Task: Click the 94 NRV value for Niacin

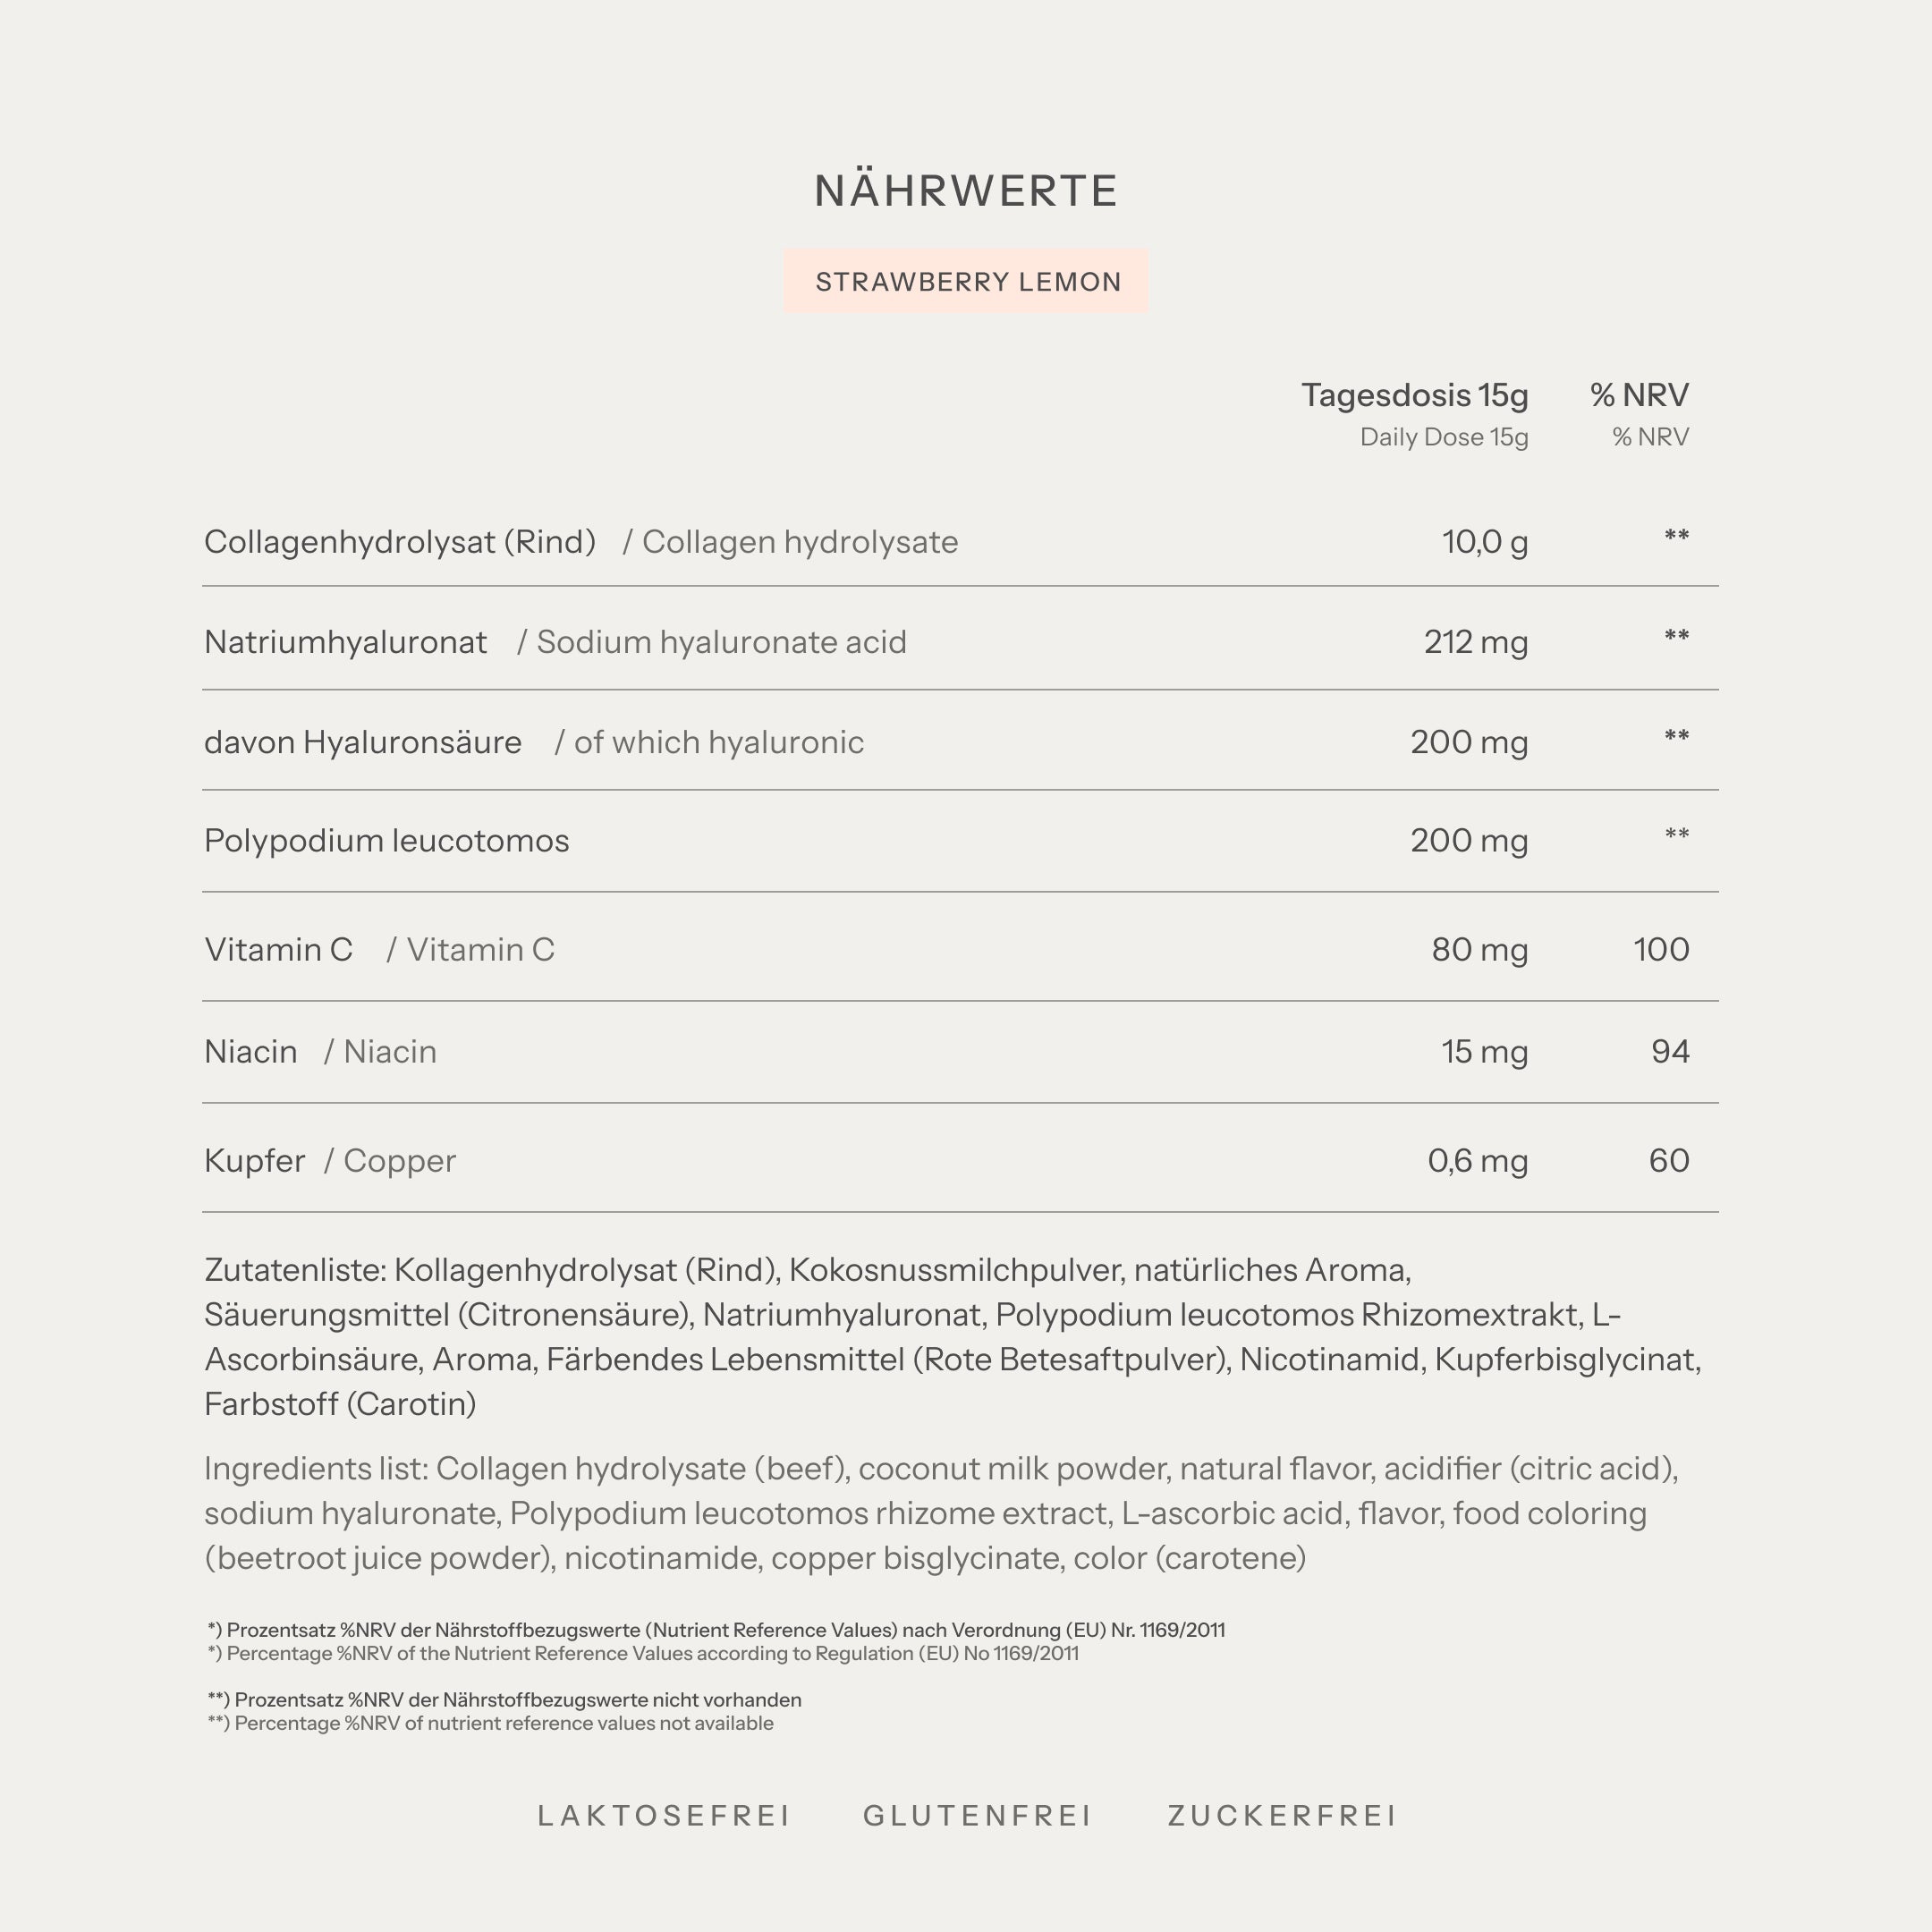Action: [x=1670, y=1052]
